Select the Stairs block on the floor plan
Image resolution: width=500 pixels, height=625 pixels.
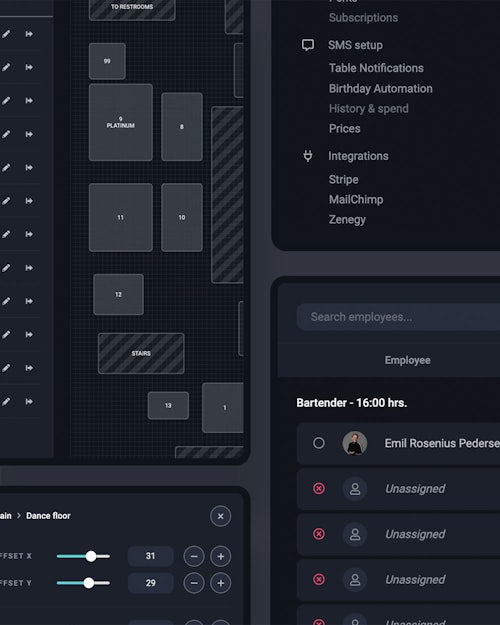[141, 354]
